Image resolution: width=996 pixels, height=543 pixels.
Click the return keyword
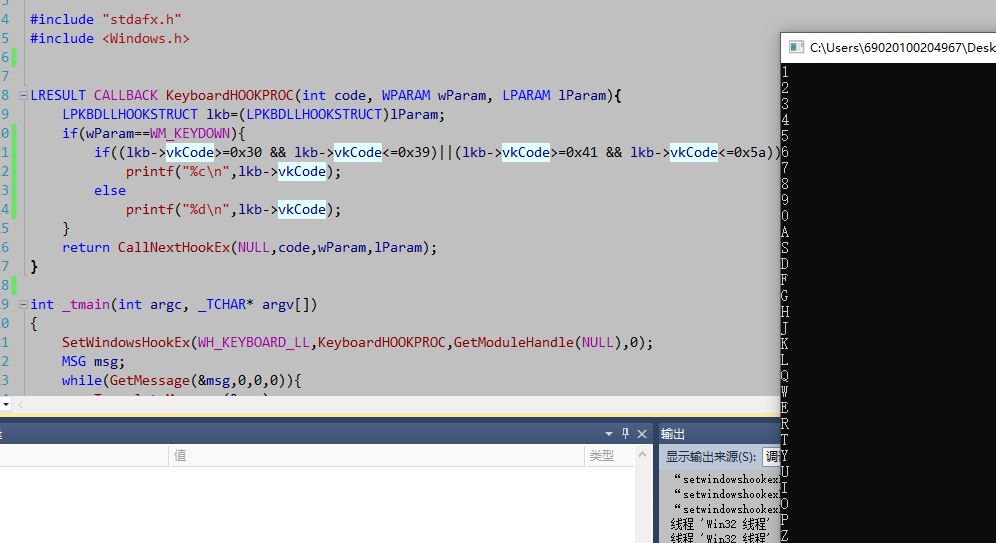pyautogui.click(x=86, y=248)
